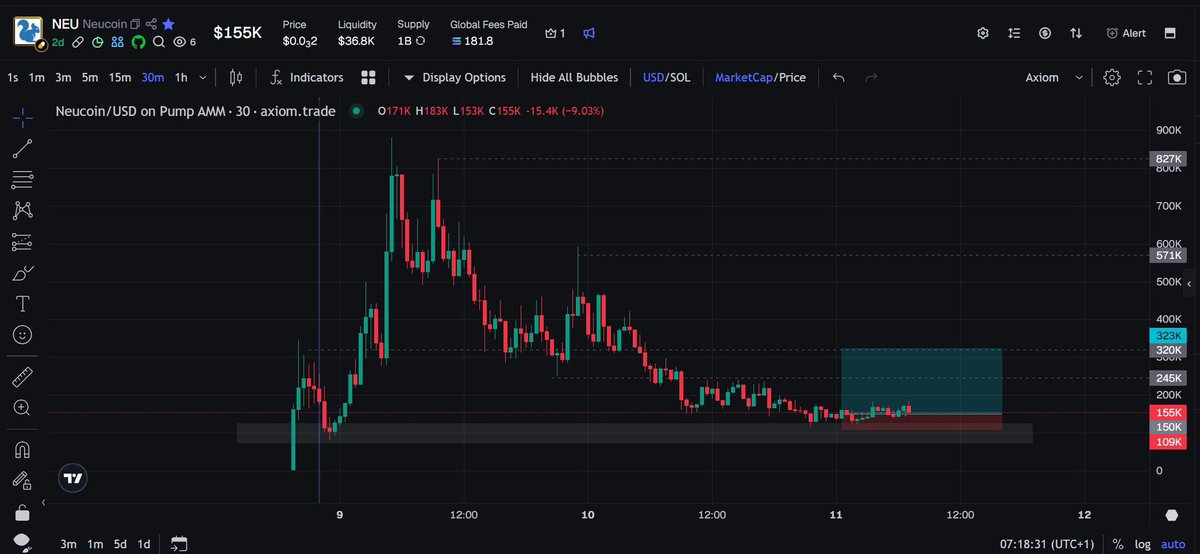Toggle magnet mode on the chart

pos(23,450)
